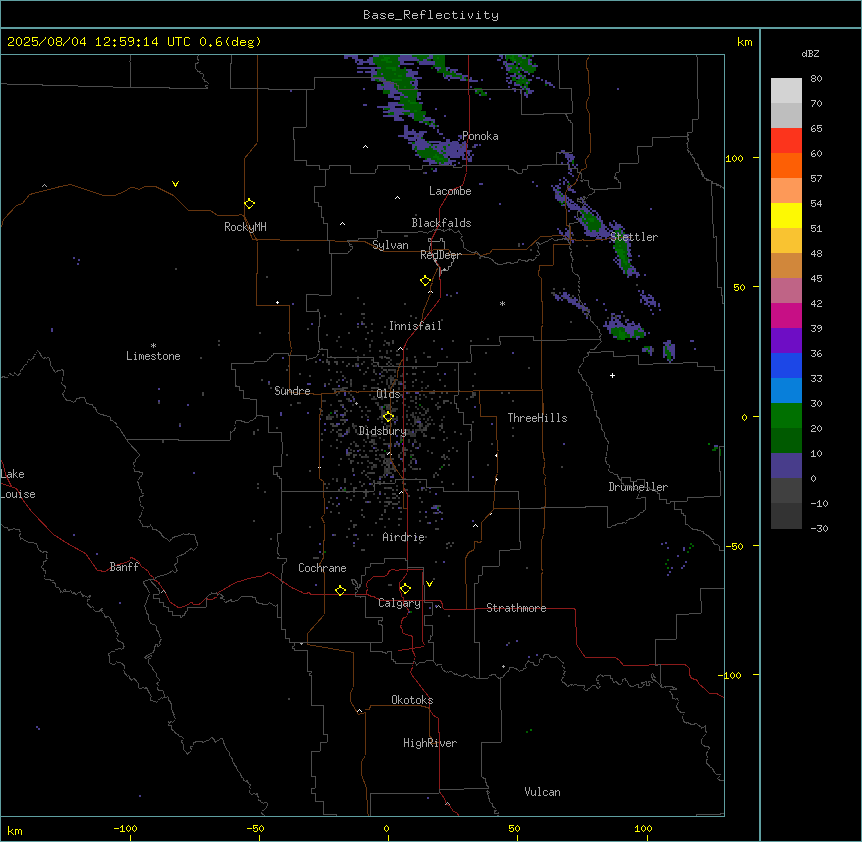862x842 pixels.
Task: Click the yellow station marker near RockyMH
Action: (250, 204)
